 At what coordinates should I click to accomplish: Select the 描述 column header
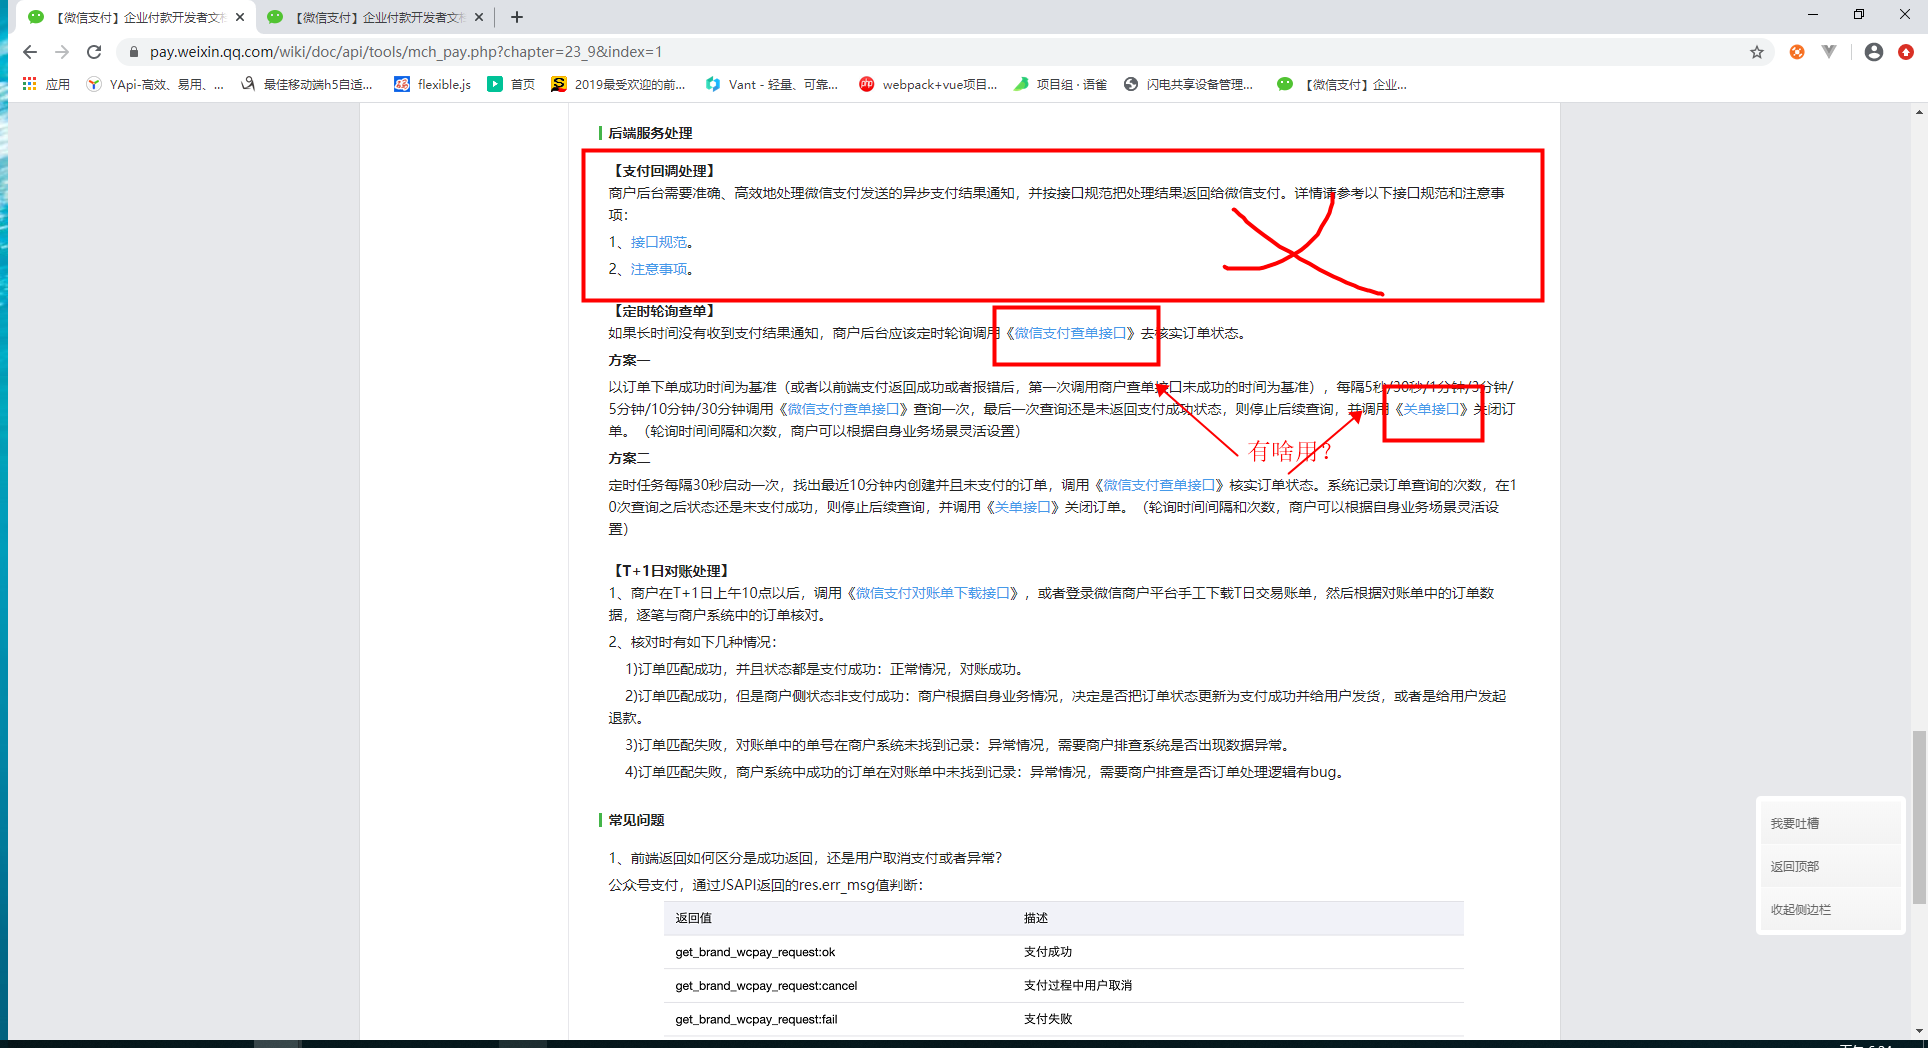pyautogui.click(x=1036, y=918)
